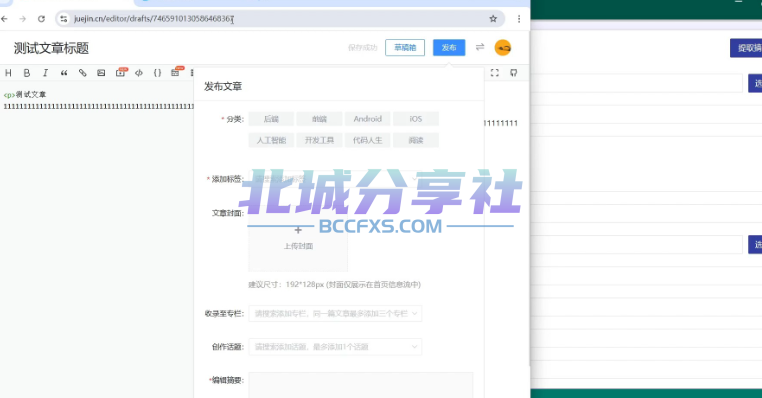
Task: Select the Android category tag
Action: click(x=367, y=119)
